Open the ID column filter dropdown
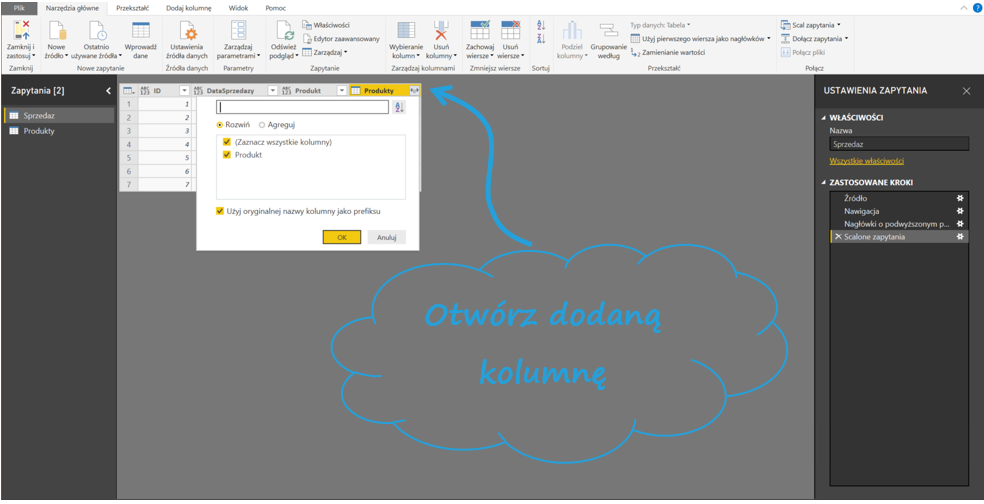The image size is (984, 504). pyautogui.click(x=184, y=91)
